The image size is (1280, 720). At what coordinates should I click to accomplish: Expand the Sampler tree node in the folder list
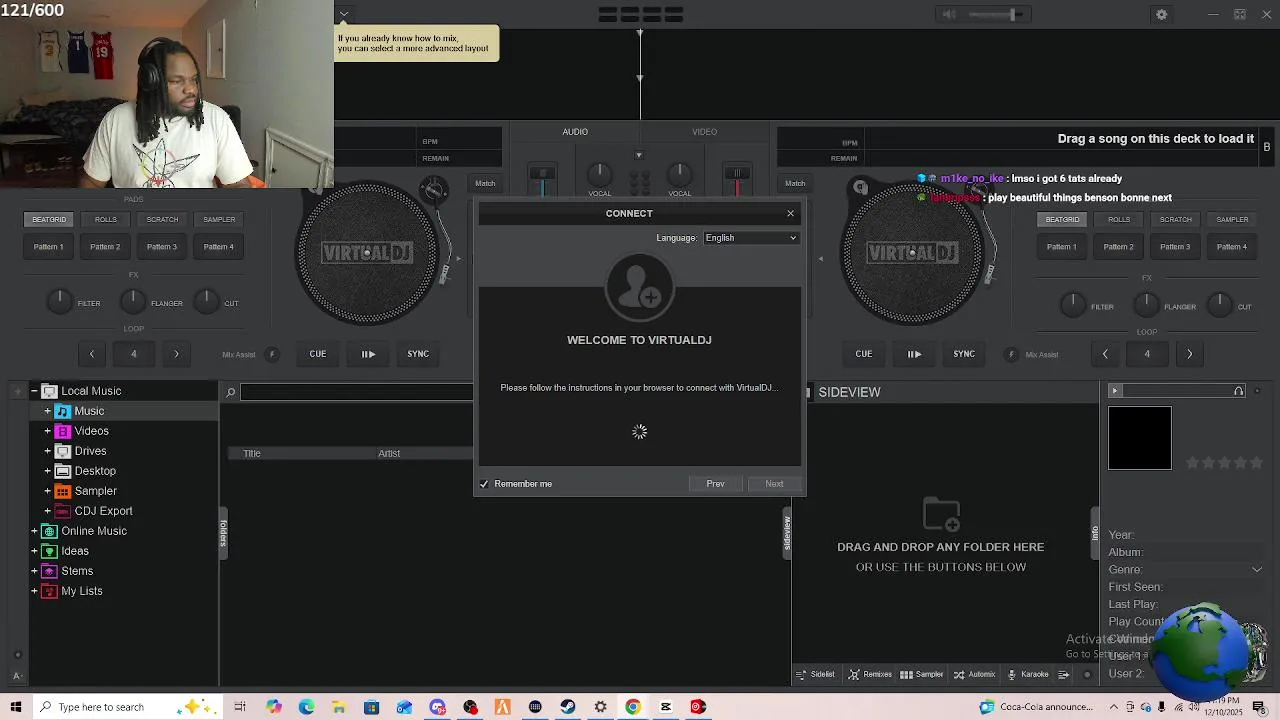[x=47, y=491]
